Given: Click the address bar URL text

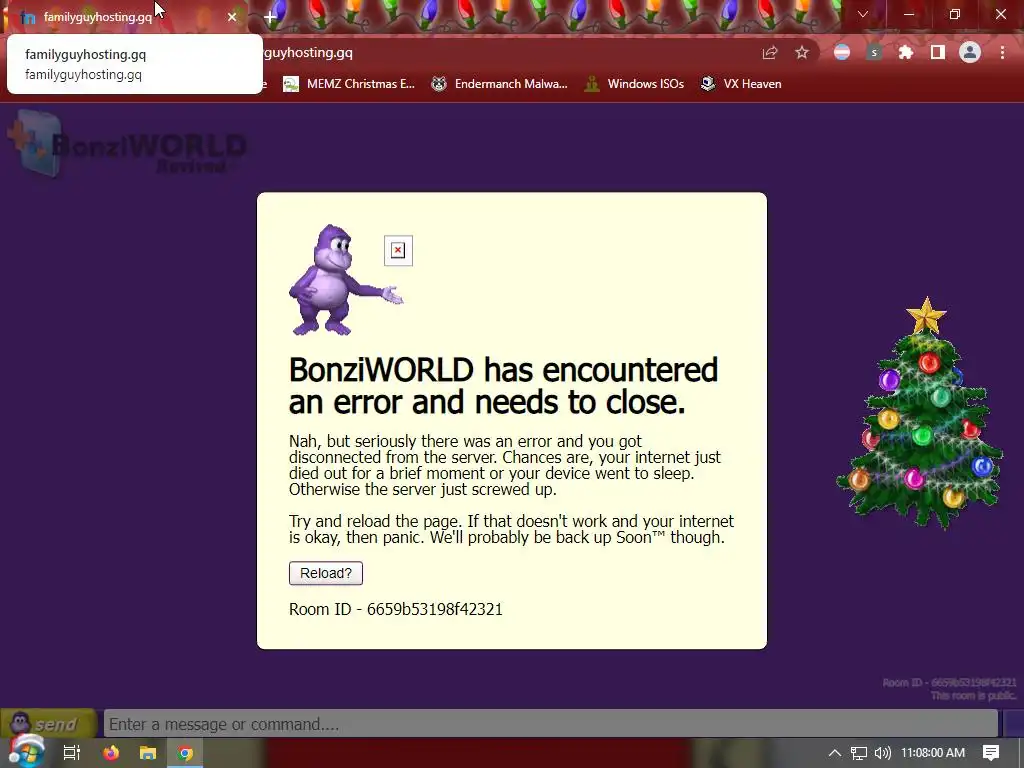Looking at the screenshot, I should 308,53.
